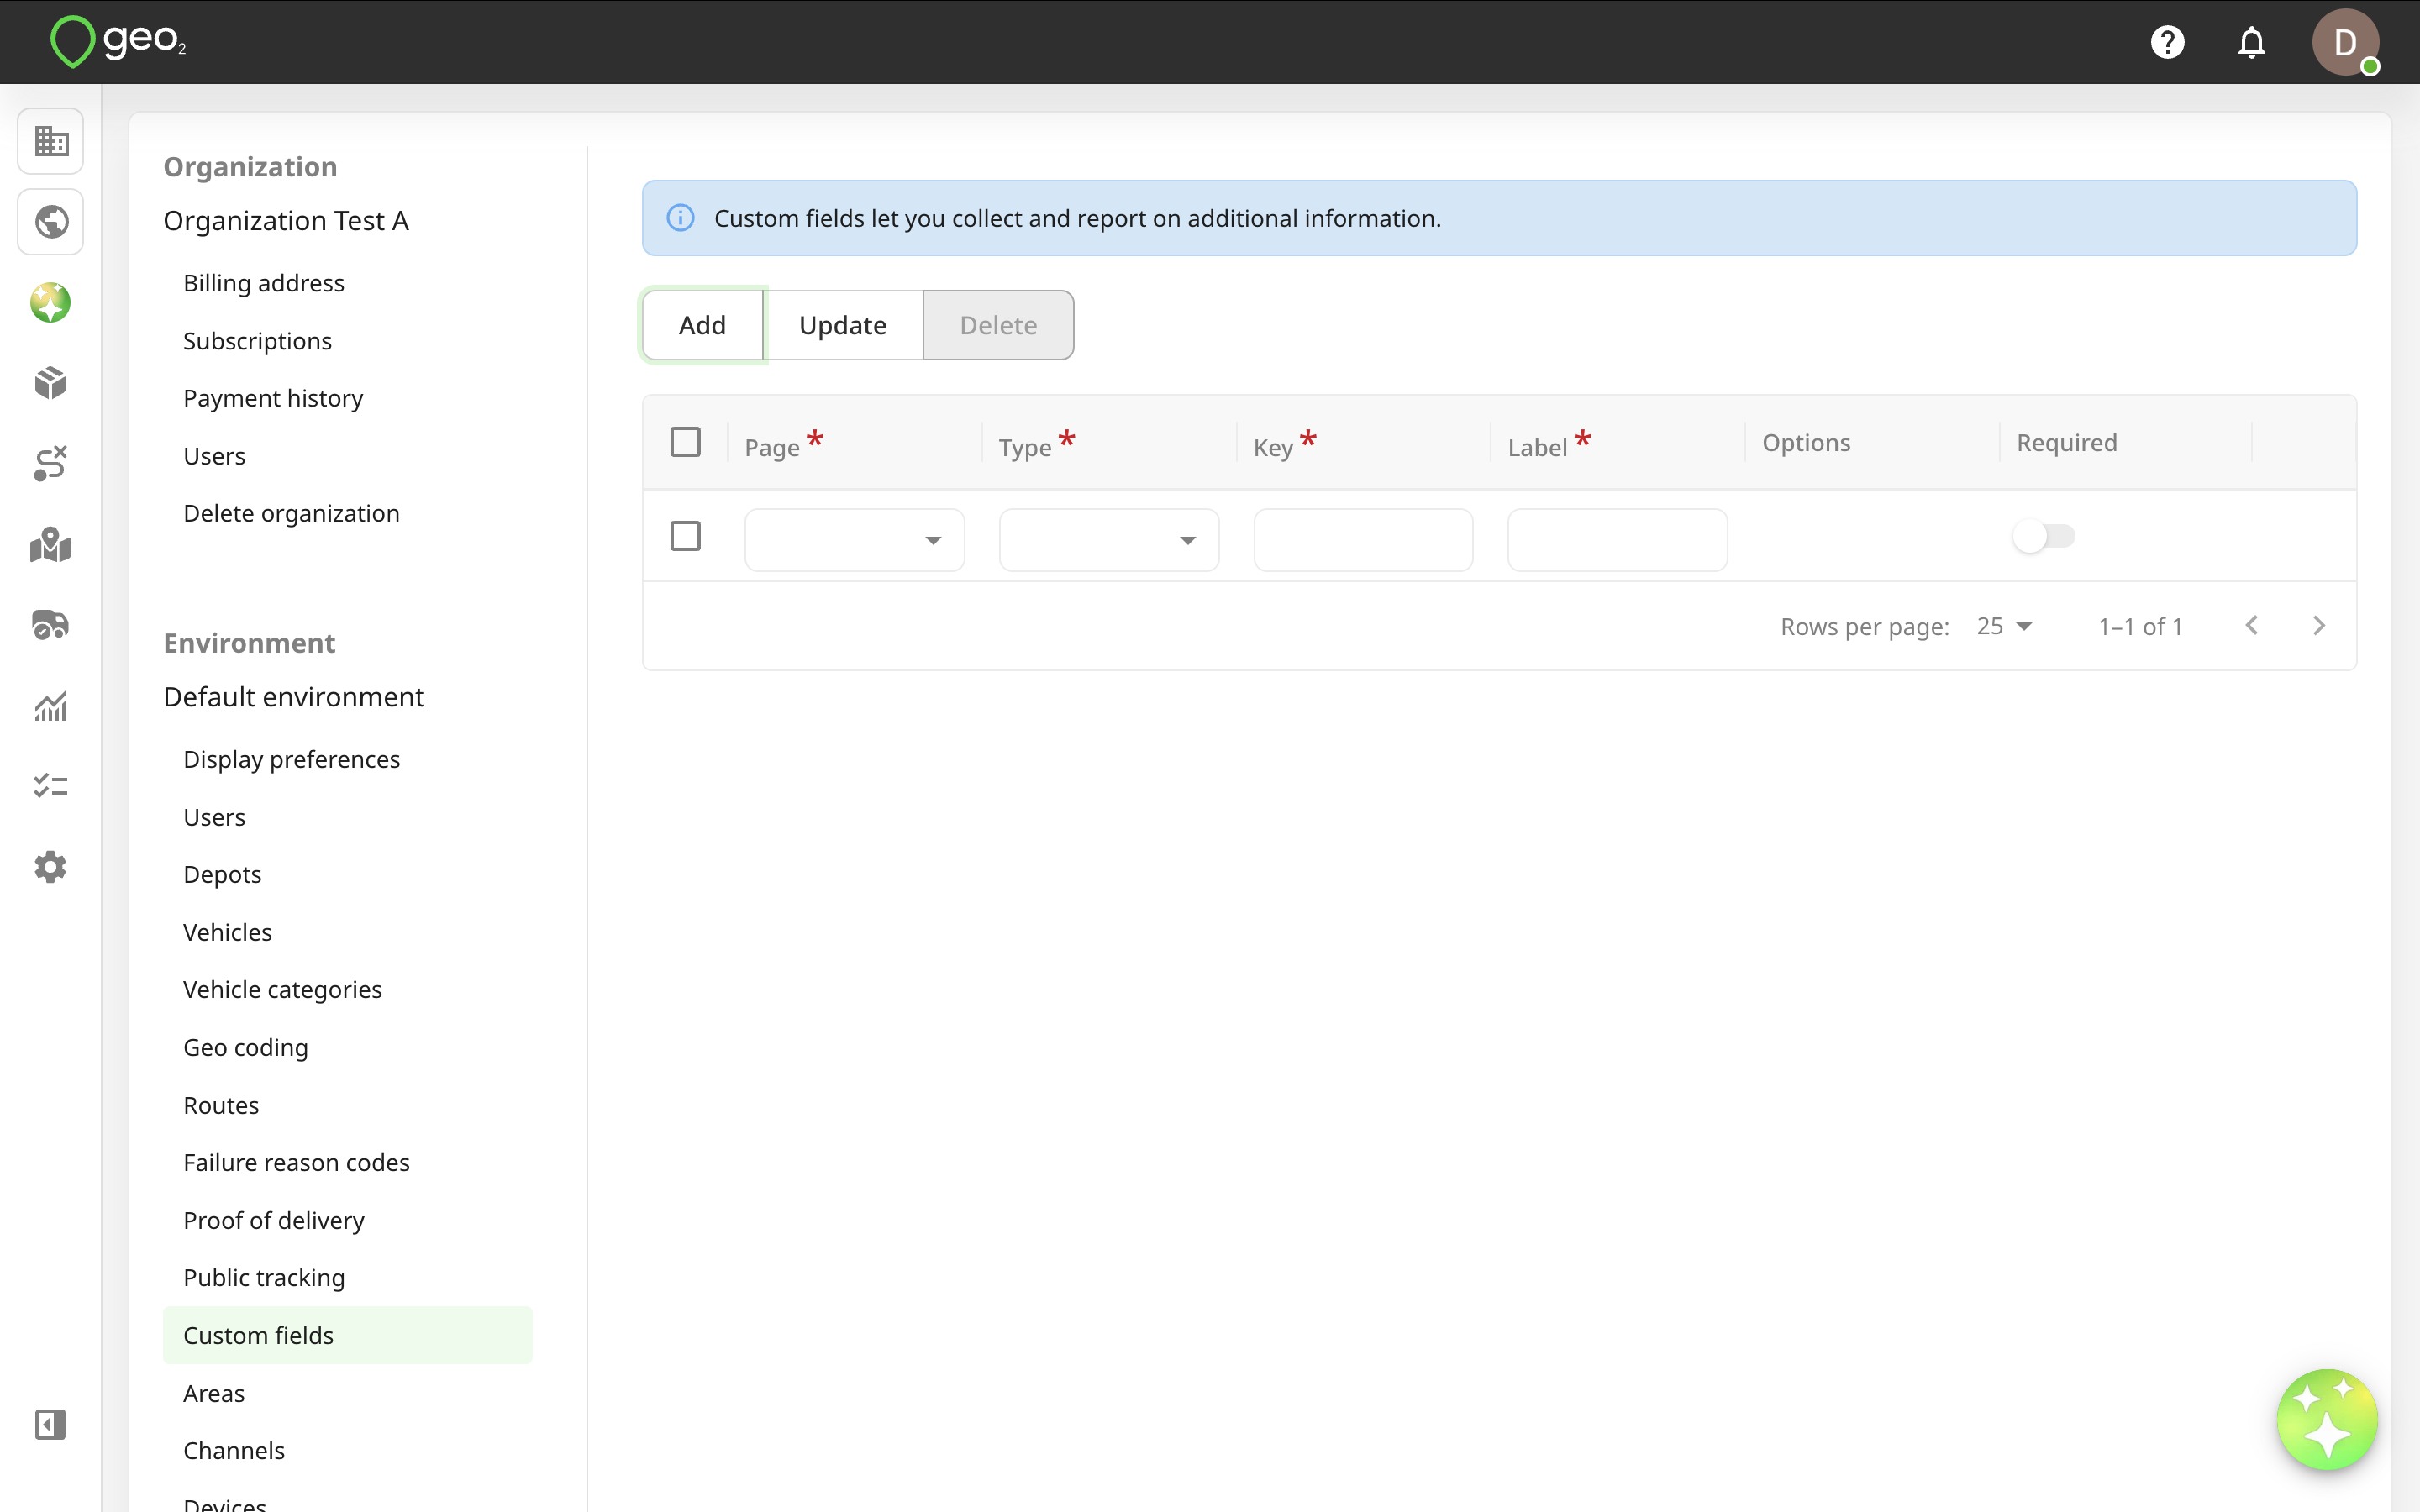Open the help question mark icon

pos(2167,42)
